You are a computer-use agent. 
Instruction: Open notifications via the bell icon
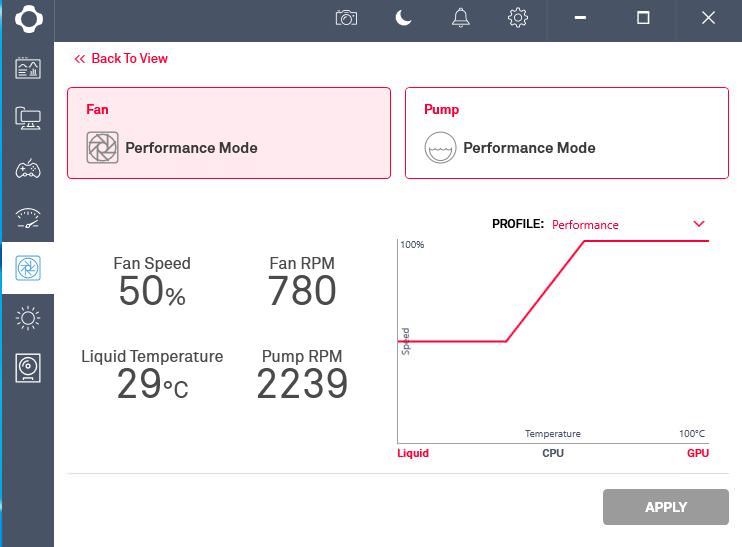[461, 18]
